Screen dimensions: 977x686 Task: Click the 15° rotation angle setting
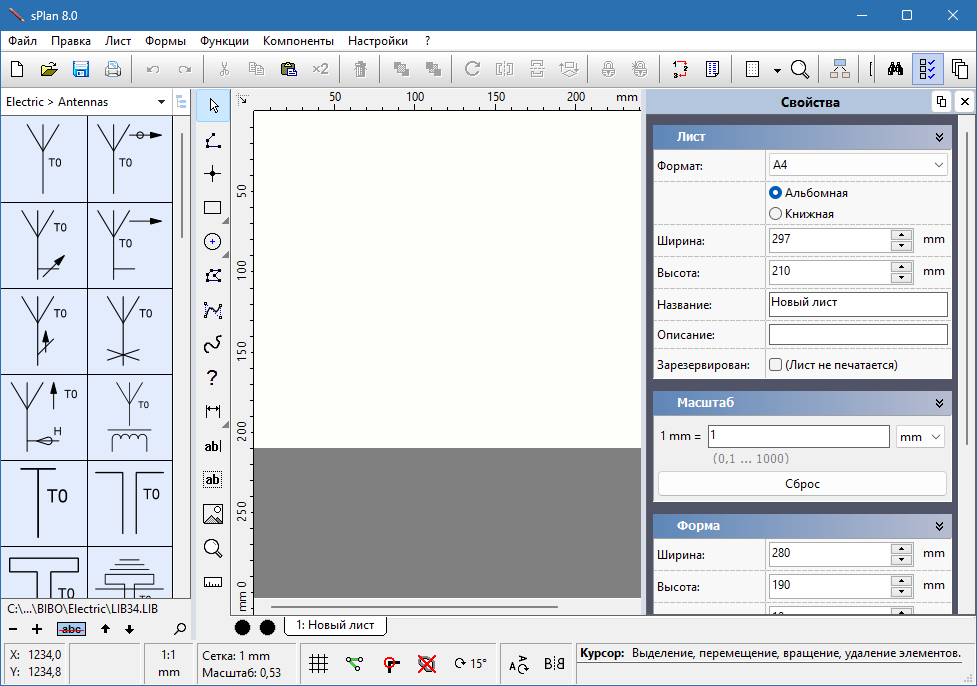click(470, 664)
